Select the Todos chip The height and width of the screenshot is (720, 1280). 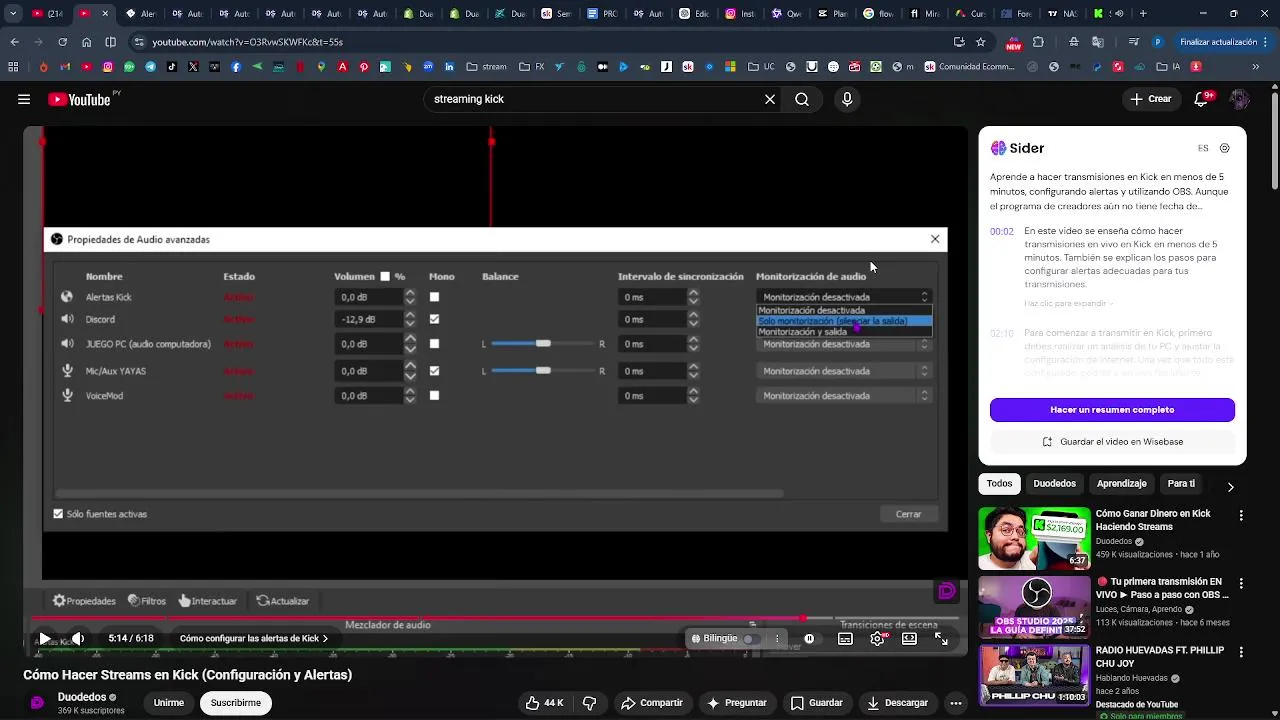tap(999, 484)
